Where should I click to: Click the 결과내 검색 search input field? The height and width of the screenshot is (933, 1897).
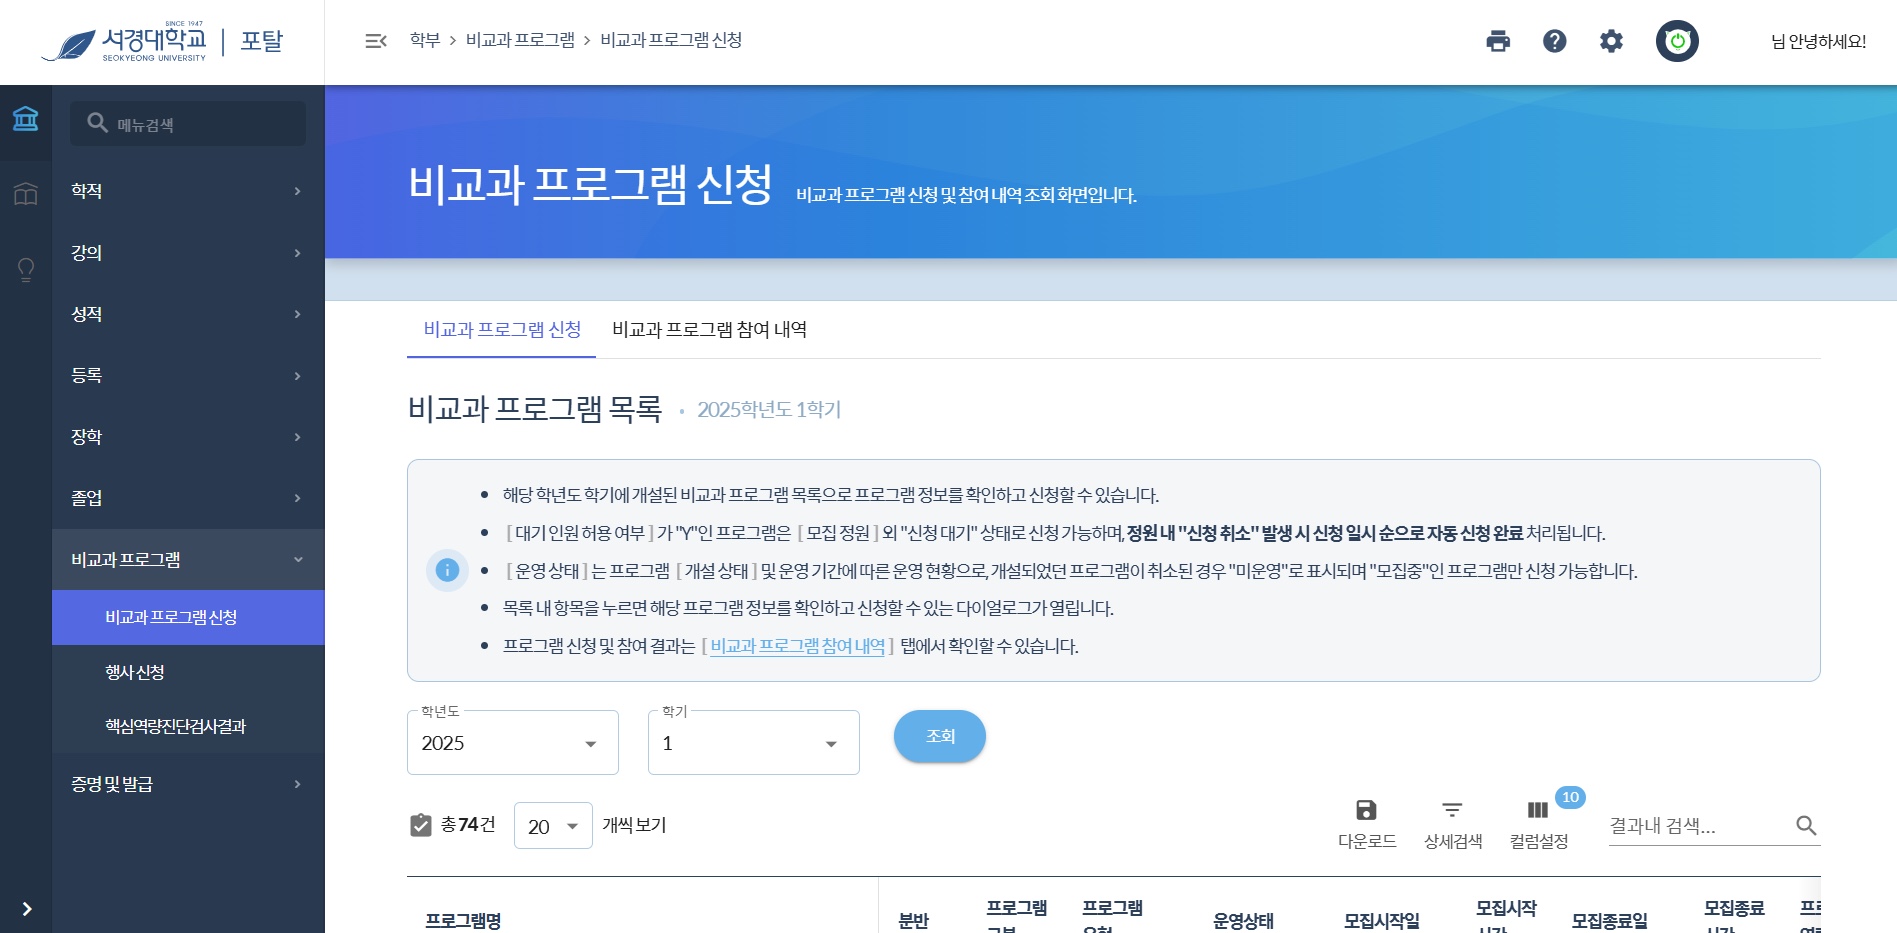pyautogui.click(x=1700, y=826)
